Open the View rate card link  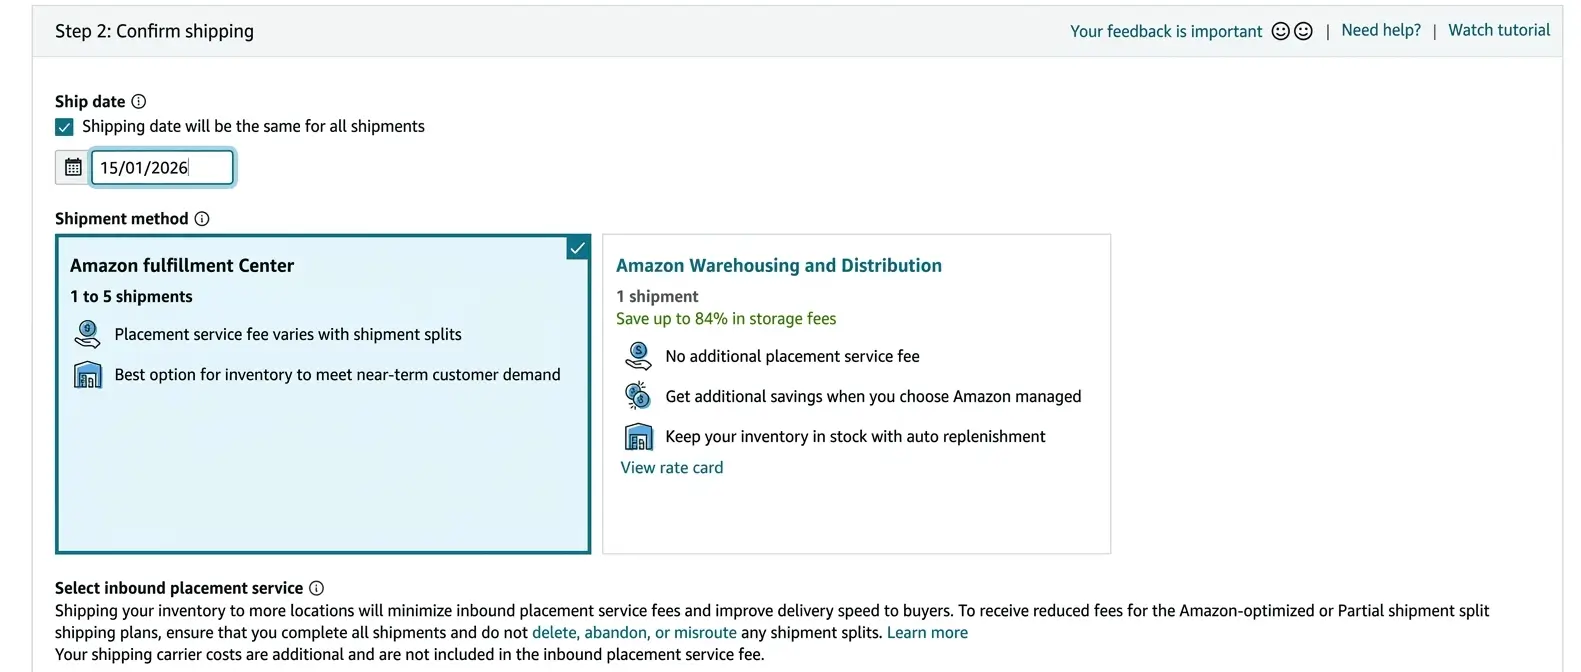672,467
